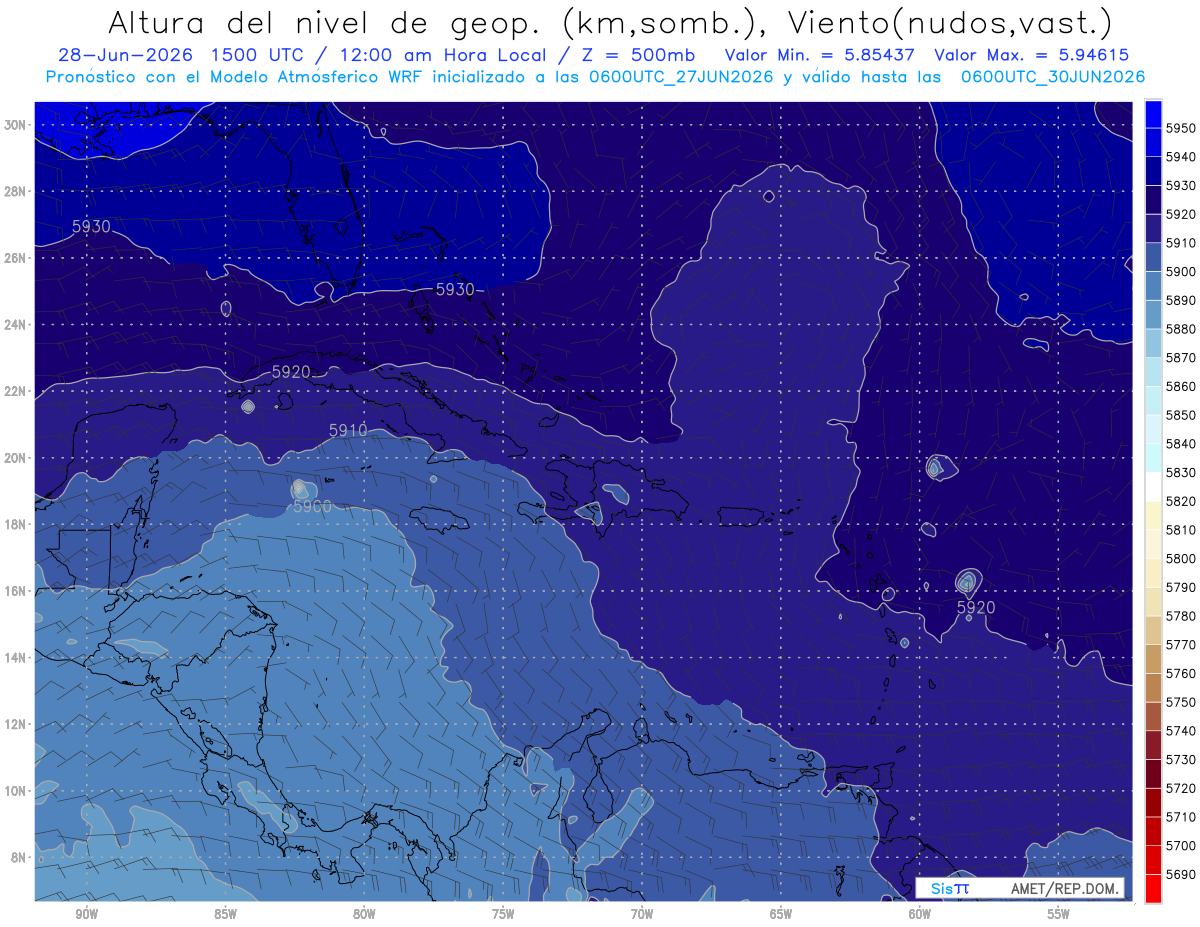Click the 5950 label on the color scale
This screenshot has height=927, width=1200.
pos(1181,128)
